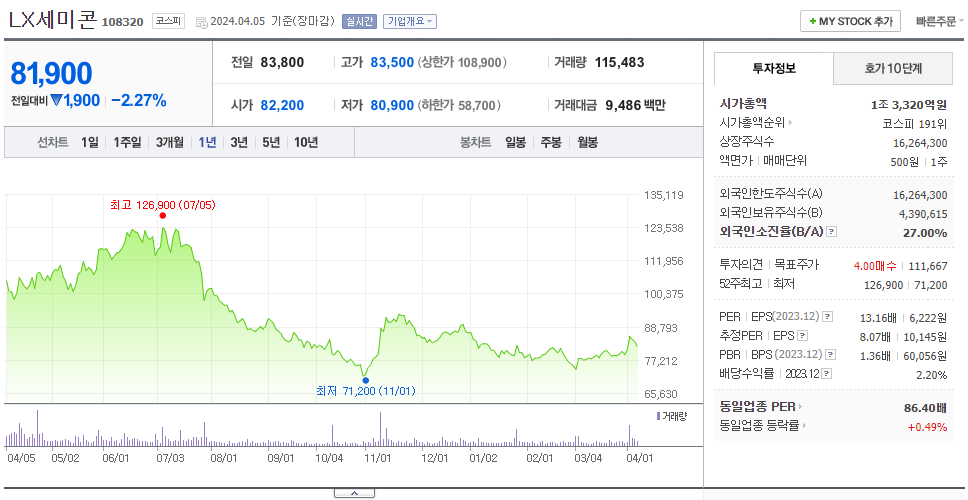Click the 상한가 108,900 text
Image resolution: width=968 pixels, height=500 pixels.
point(463,62)
